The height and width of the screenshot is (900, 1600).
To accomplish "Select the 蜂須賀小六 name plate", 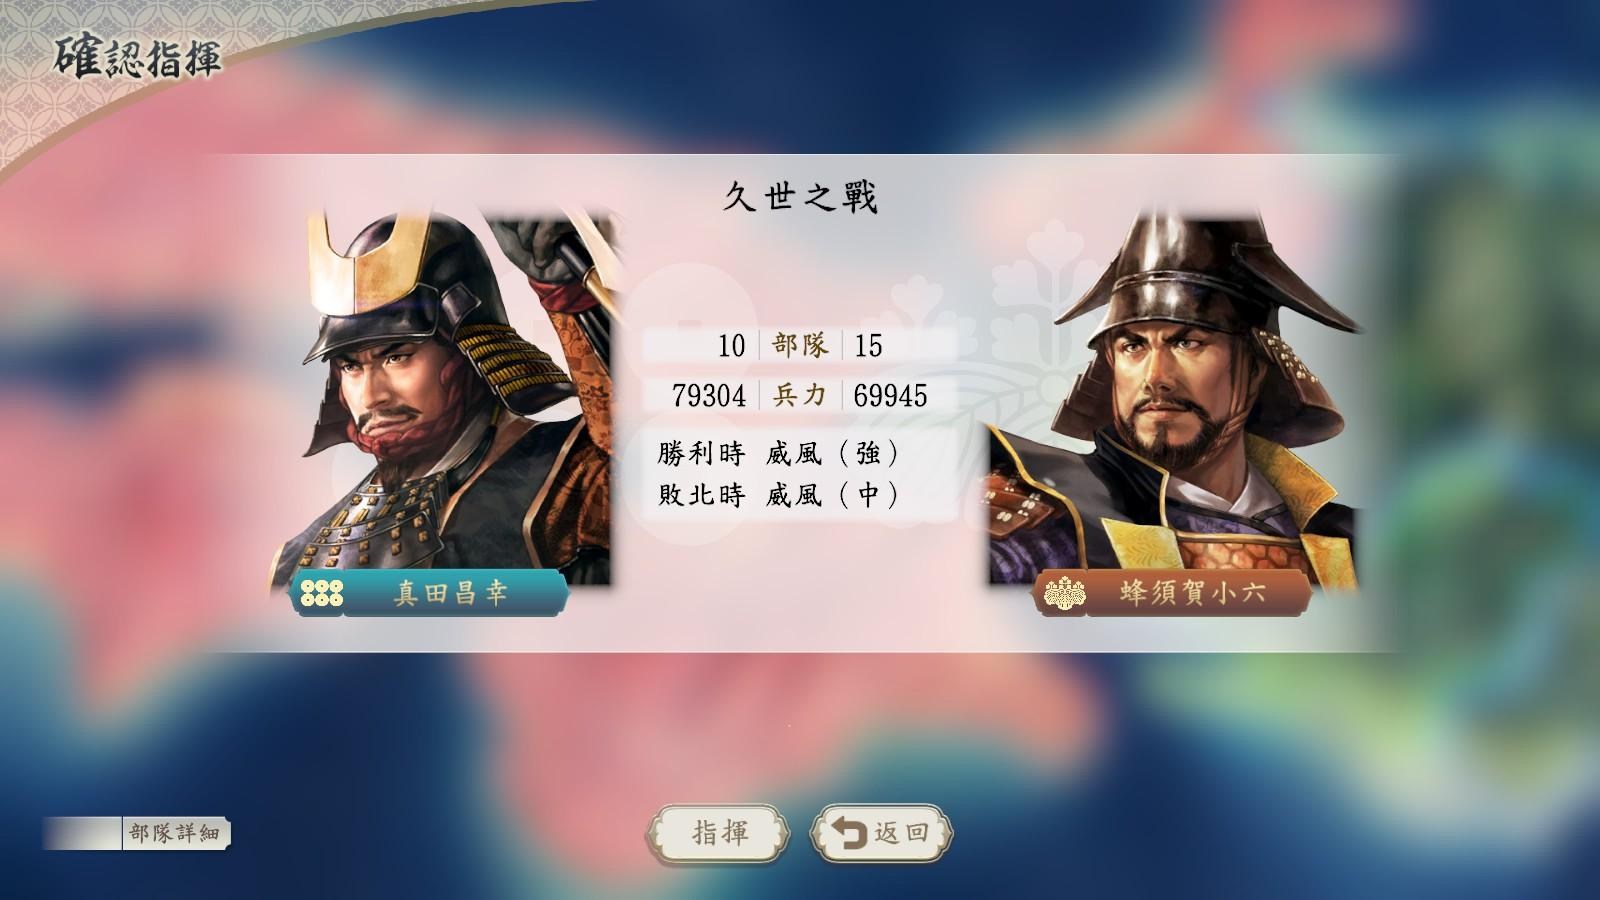I will tap(1171, 593).
